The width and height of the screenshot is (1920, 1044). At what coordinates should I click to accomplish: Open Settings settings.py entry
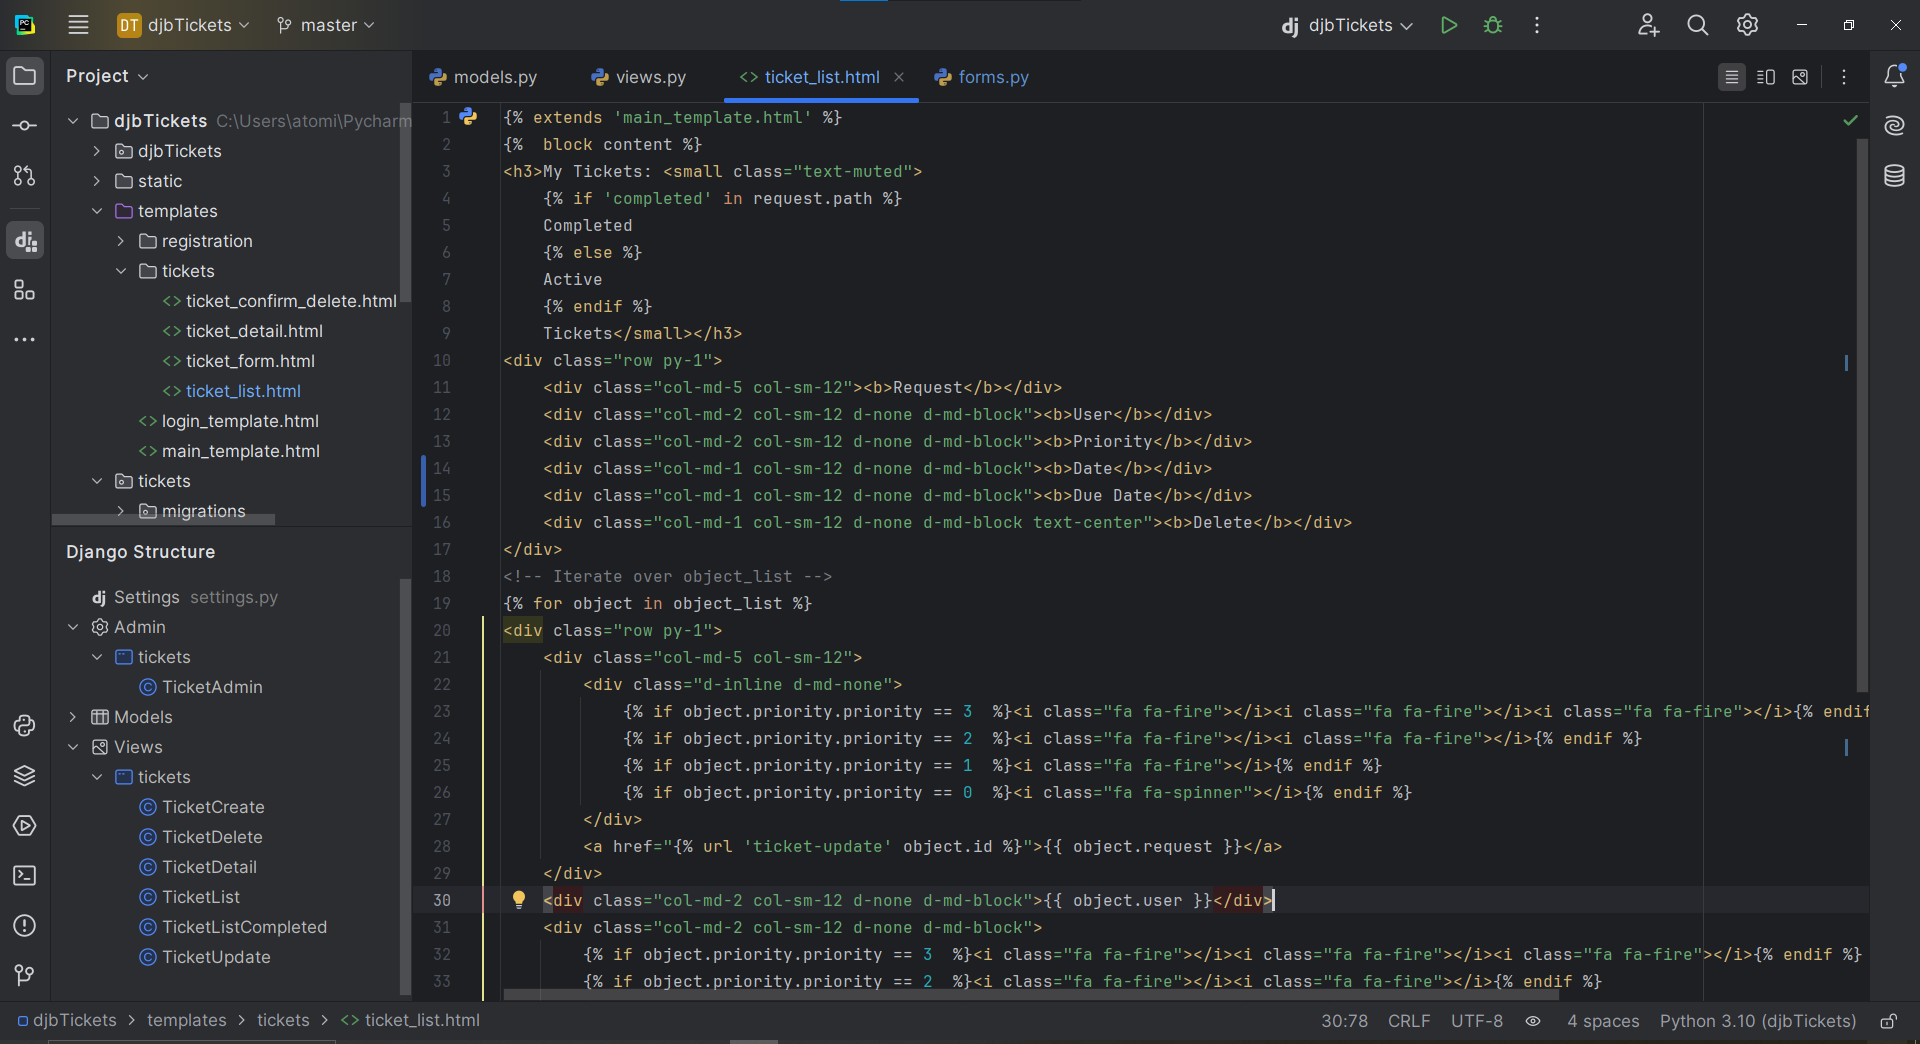point(185,597)
